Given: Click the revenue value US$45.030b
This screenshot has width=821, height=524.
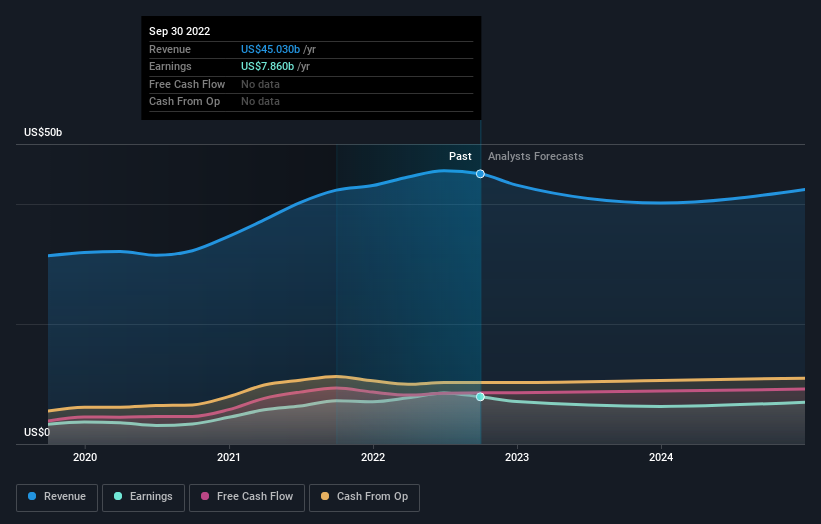Looking at the screenshot, I should (270, 49).
